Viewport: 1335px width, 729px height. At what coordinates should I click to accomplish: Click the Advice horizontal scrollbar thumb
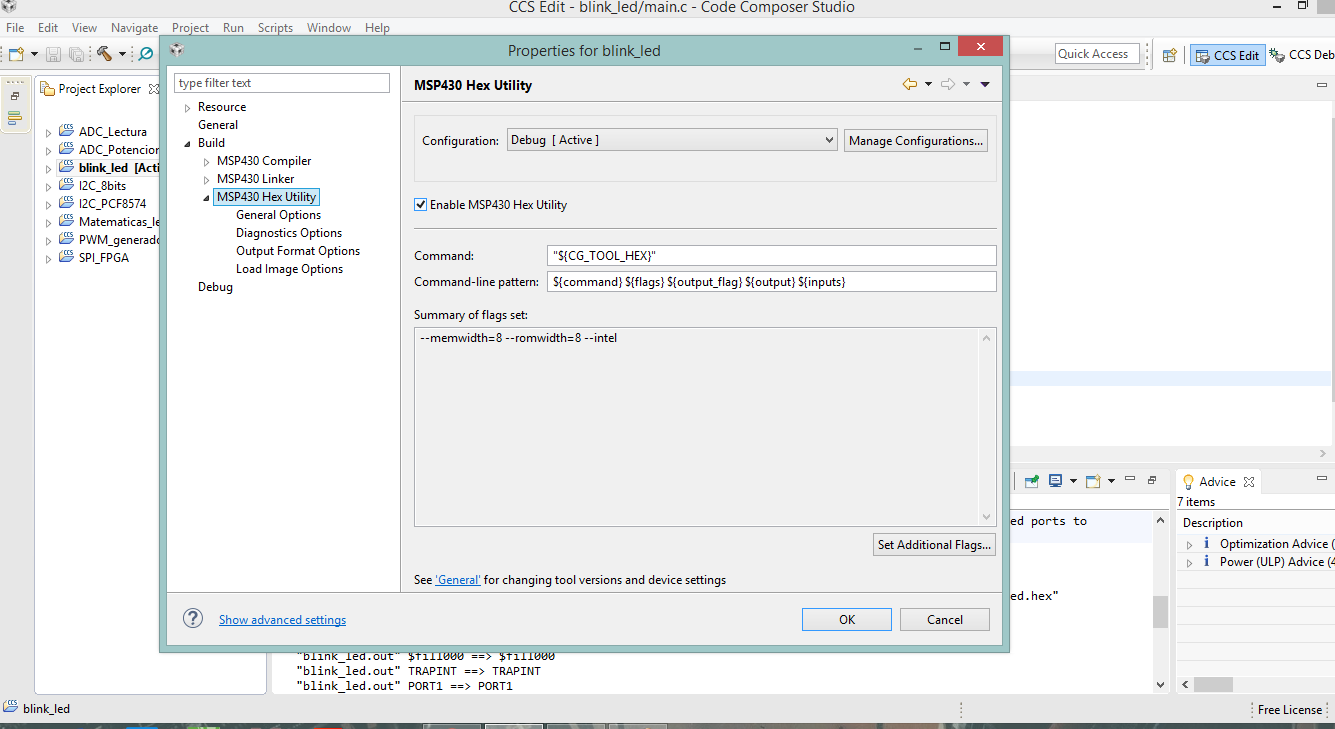pyautogui.click(x=1214, y=685)
